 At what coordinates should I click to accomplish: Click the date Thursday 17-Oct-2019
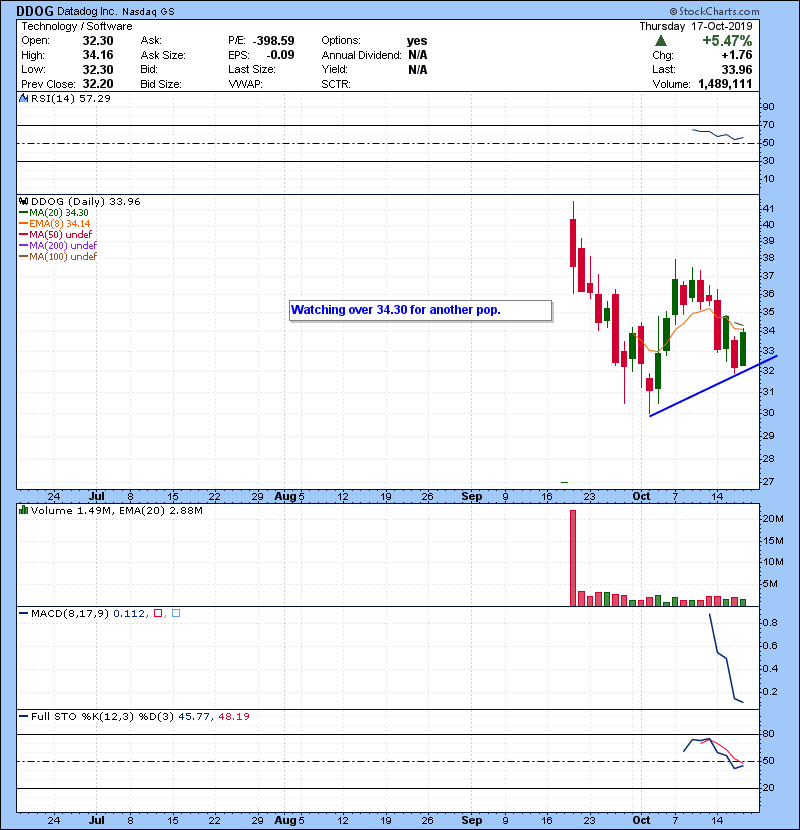coord(696,26)
